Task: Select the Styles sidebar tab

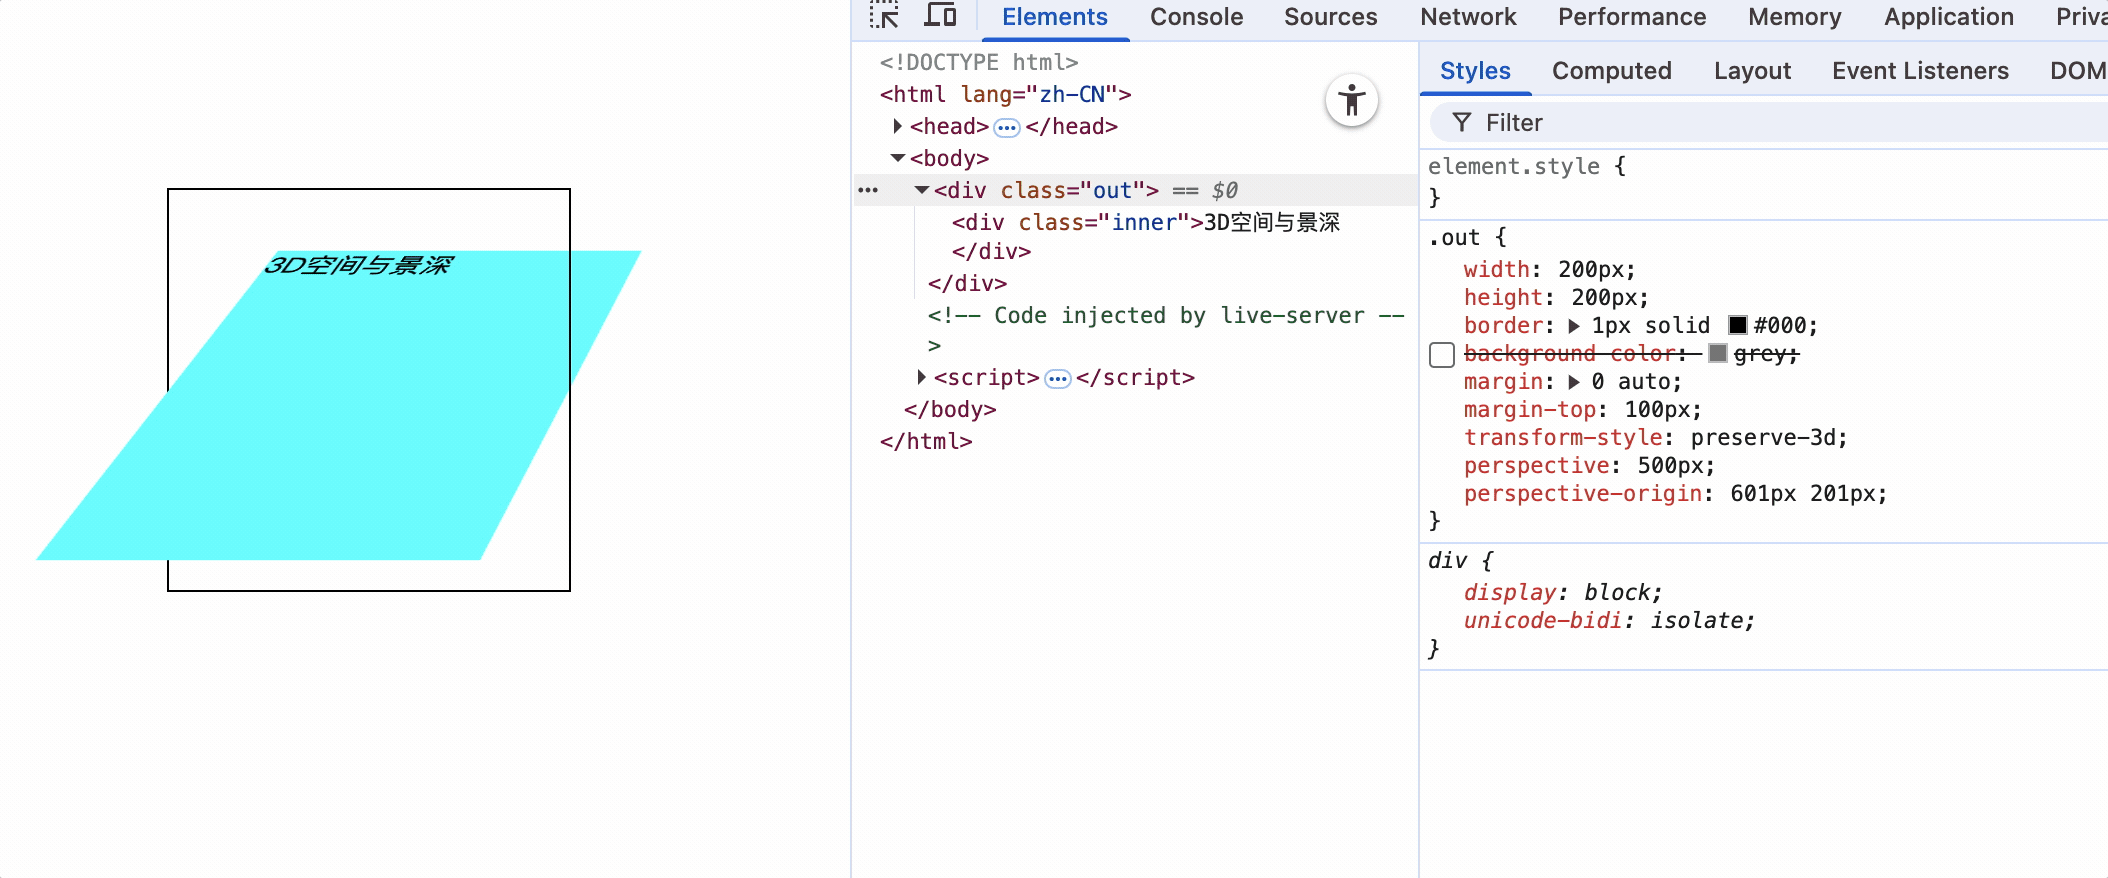Action: (1475, 71)
